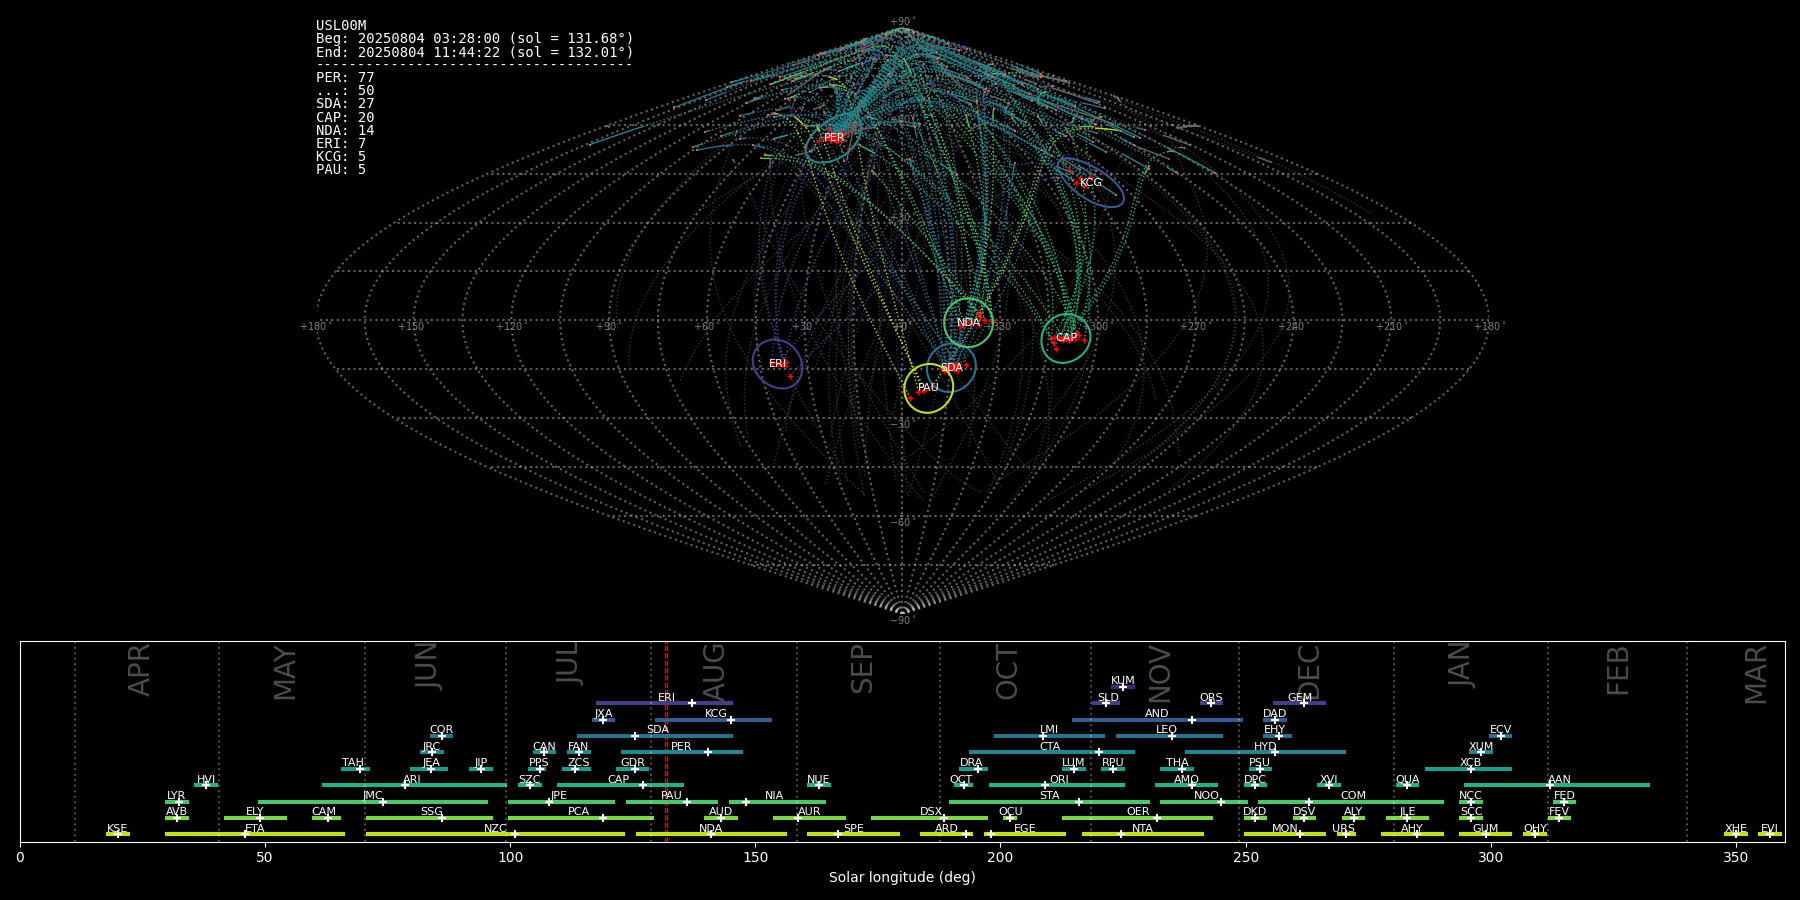Click the AUR shower bar in timeline
Viewport: 1800px width, 900px height.
809,818
